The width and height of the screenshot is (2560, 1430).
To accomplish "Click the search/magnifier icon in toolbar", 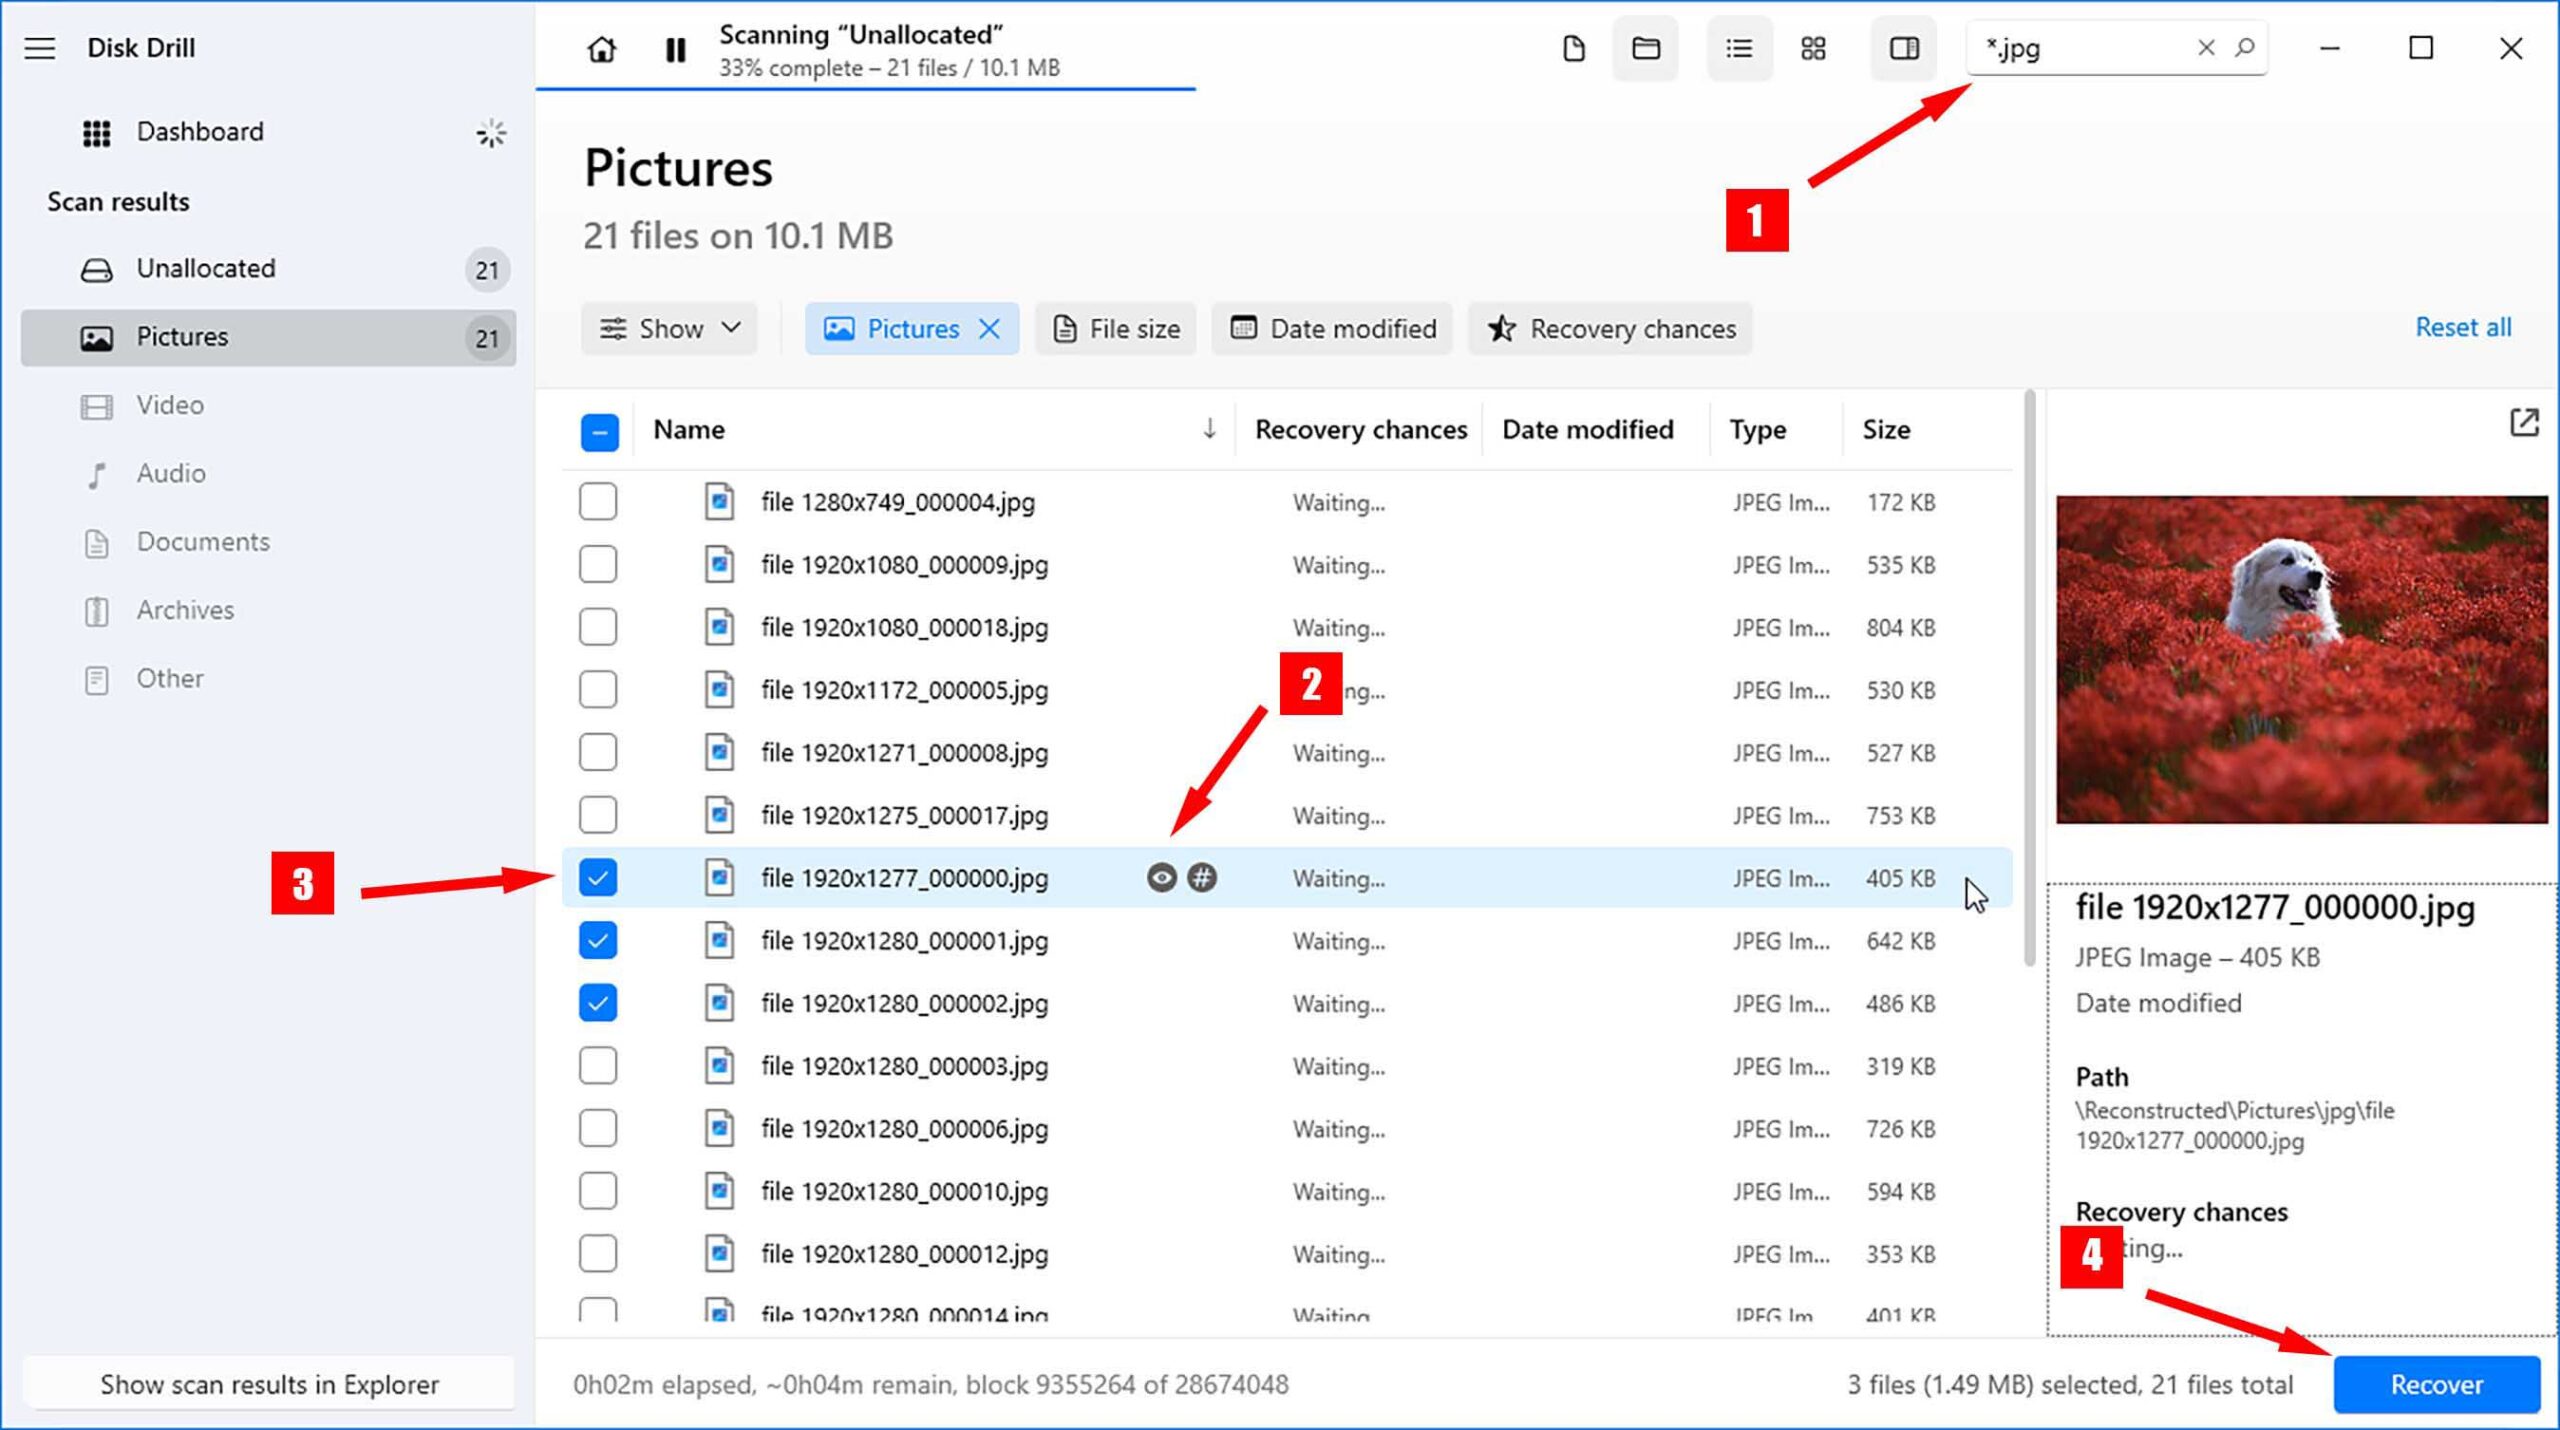I will point(2245,47).
